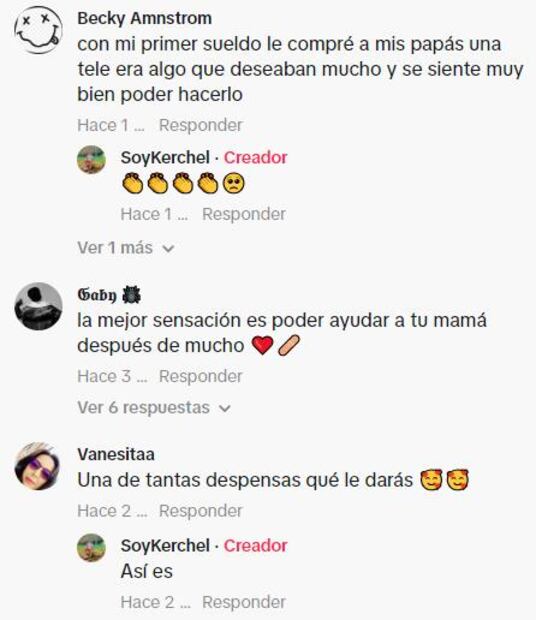Open Vanesitaa username link
536x620 pixels.
pos(116,454)
